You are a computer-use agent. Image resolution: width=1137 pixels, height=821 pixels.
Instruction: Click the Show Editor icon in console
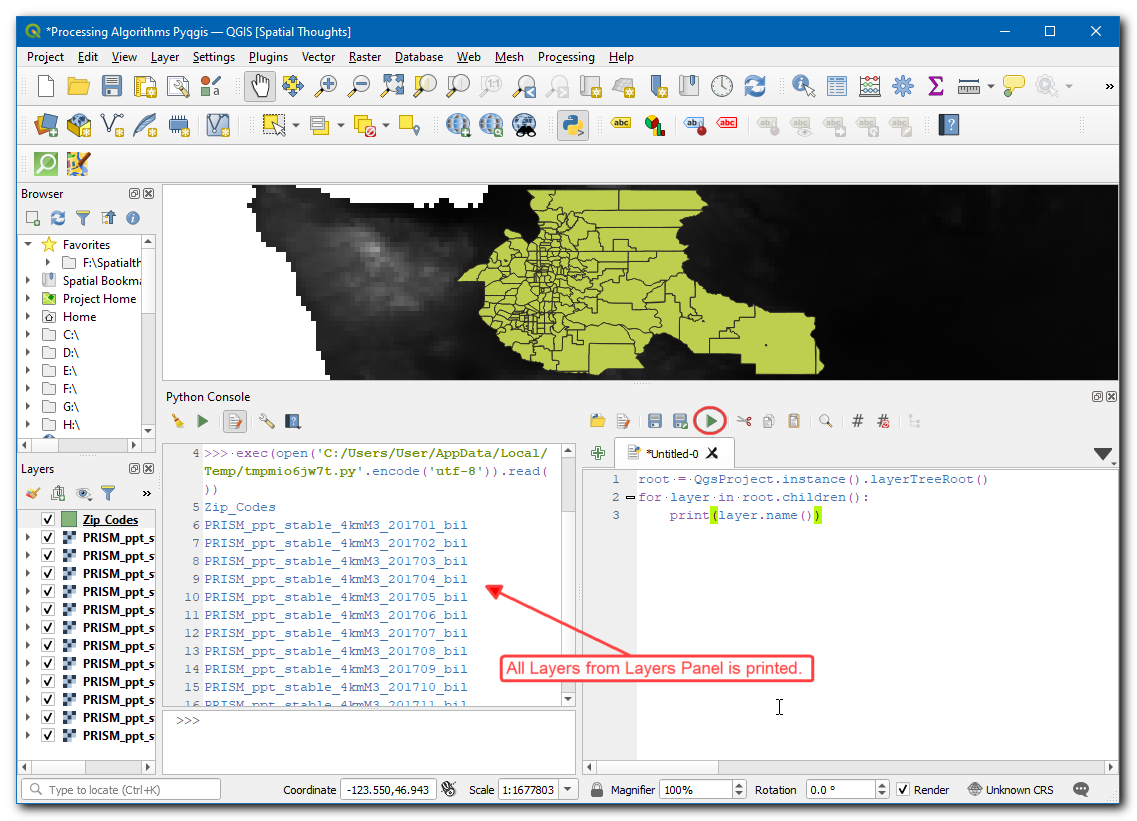pos(235,421)
